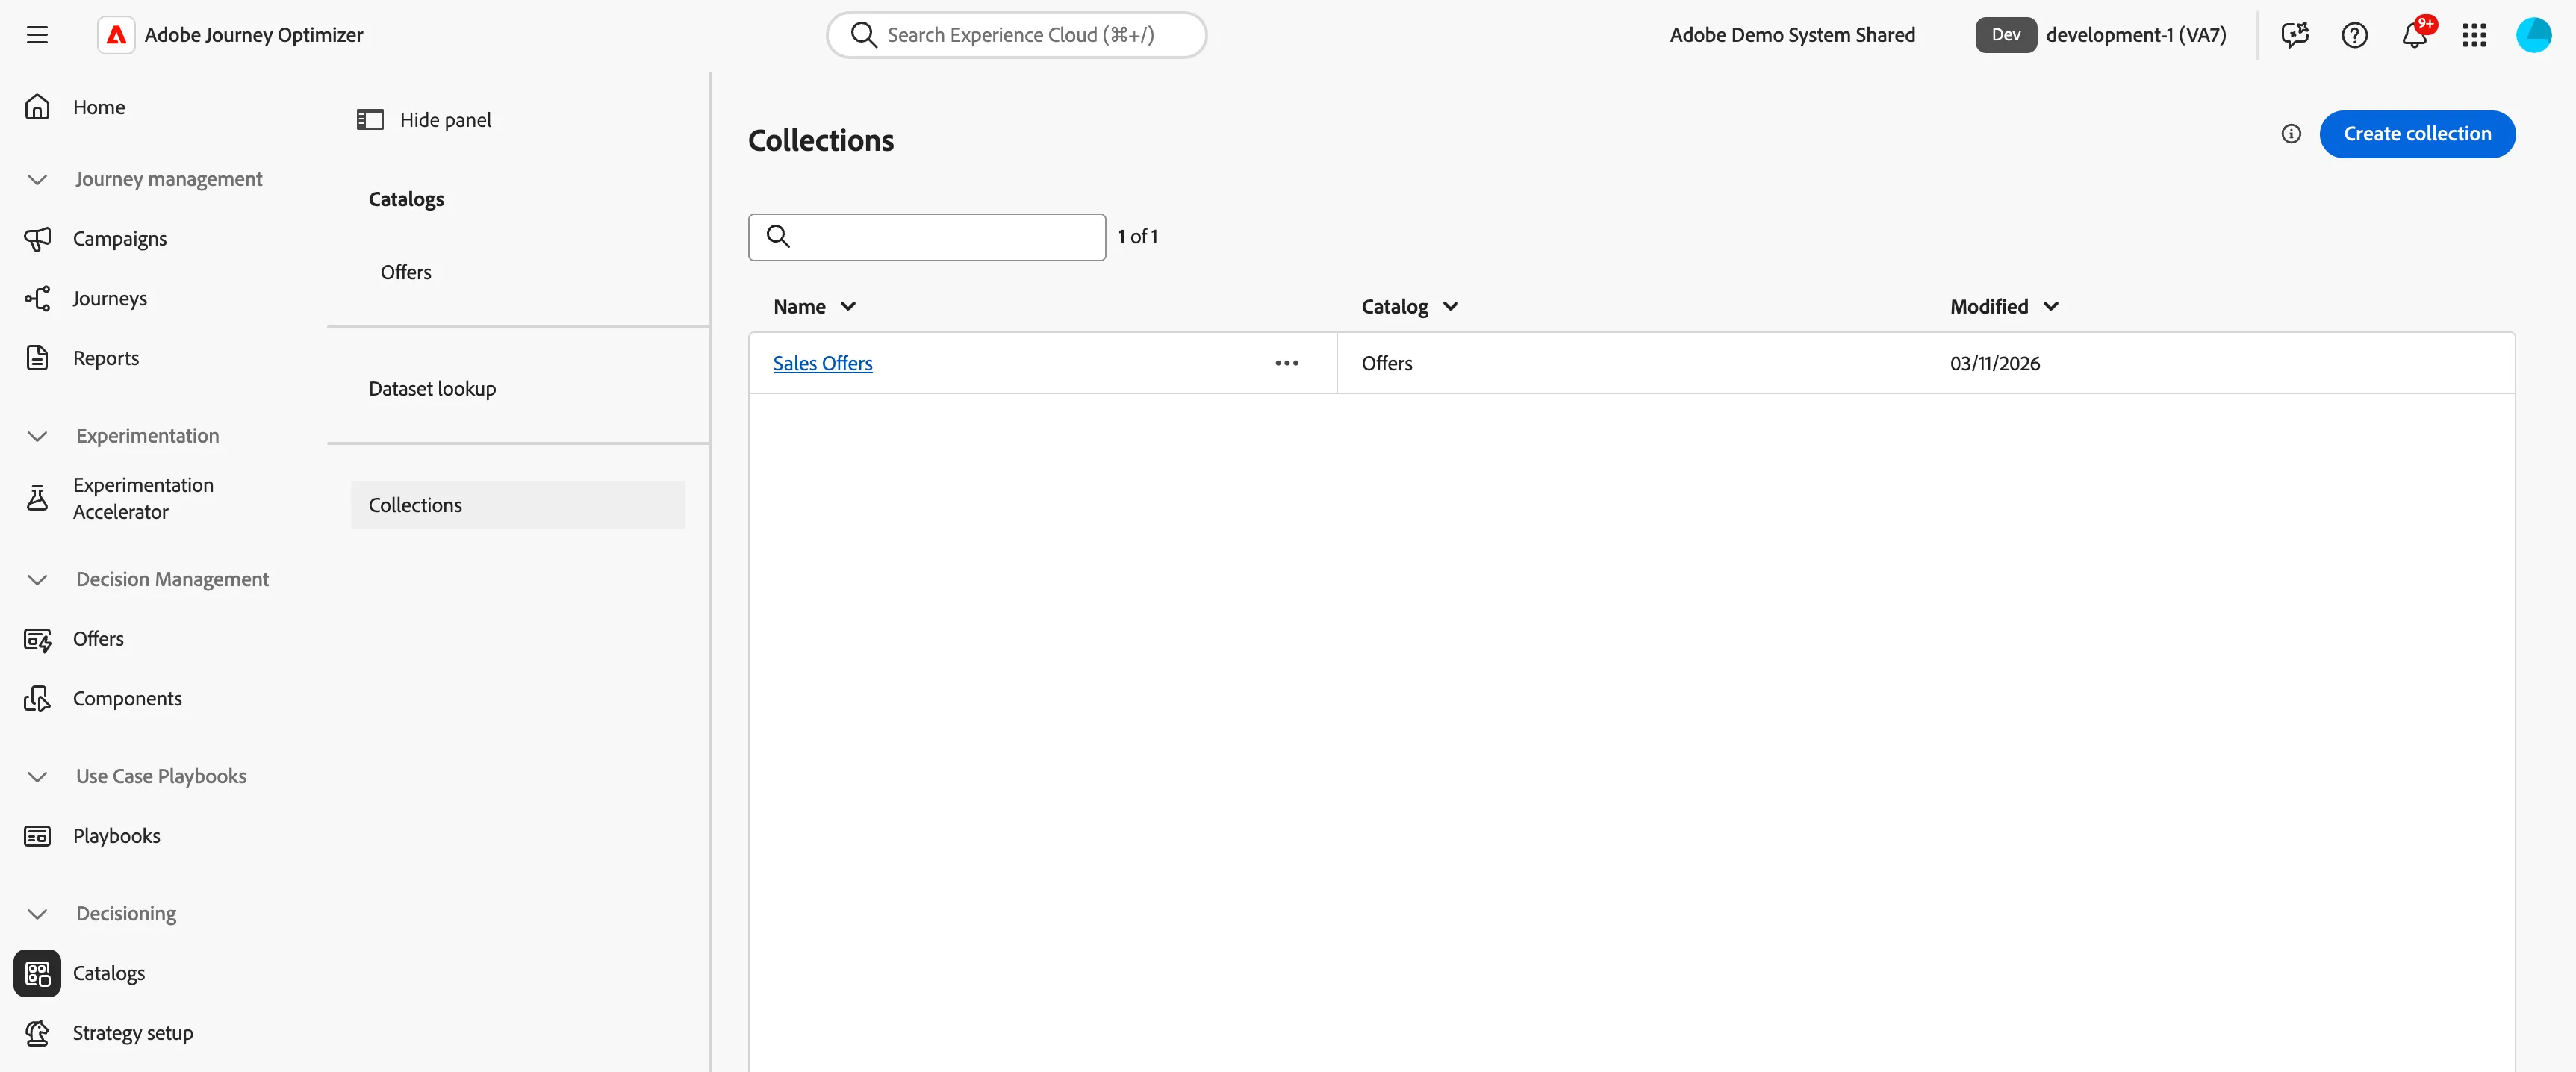Click the Create collection button
2576x1072 pixels.
click(x=2417, y=134)
